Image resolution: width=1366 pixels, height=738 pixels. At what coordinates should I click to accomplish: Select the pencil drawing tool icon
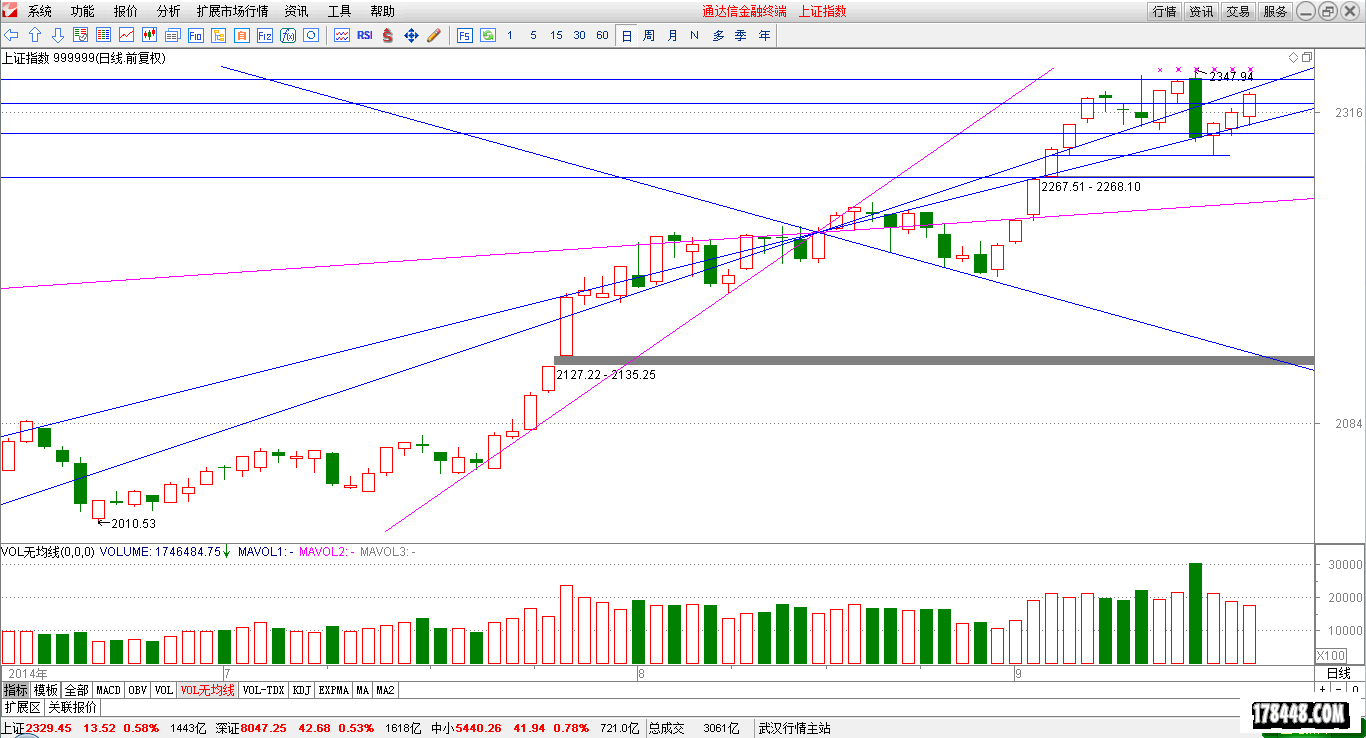pos(433,35)
